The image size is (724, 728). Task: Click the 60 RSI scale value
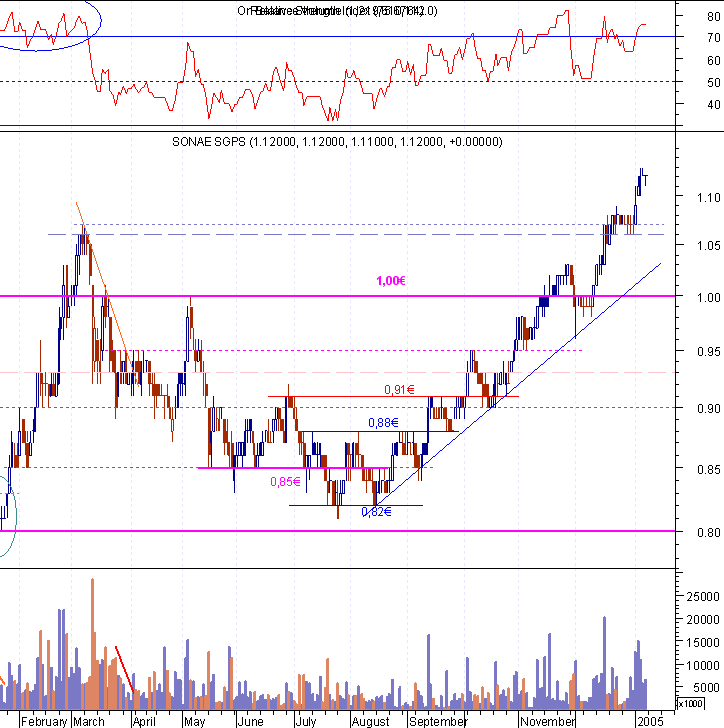[x=714, y=60]
